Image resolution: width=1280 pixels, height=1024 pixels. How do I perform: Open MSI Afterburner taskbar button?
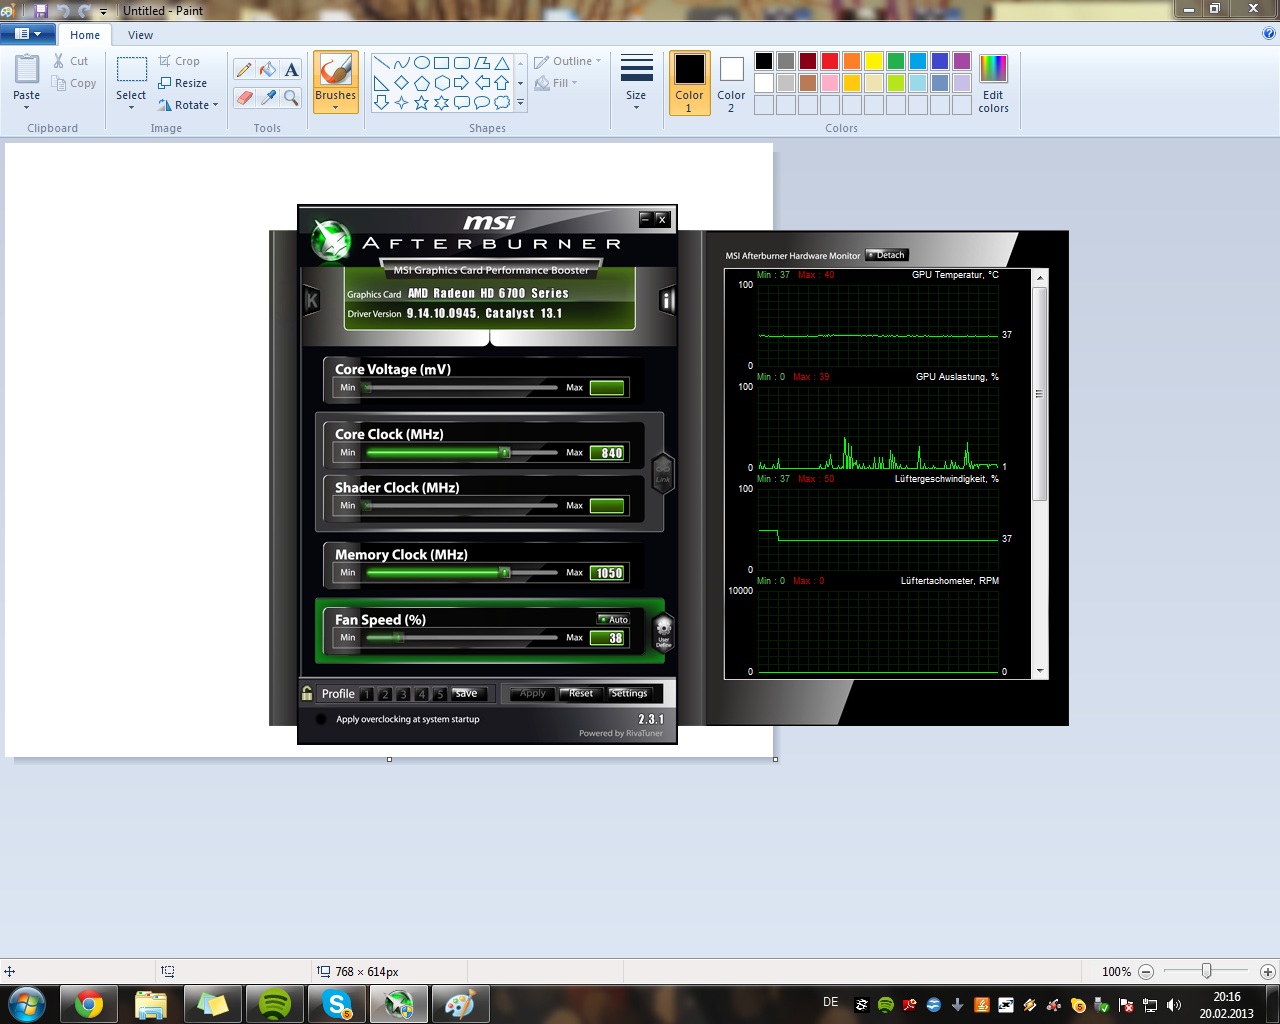click(x=399, y=1004)
